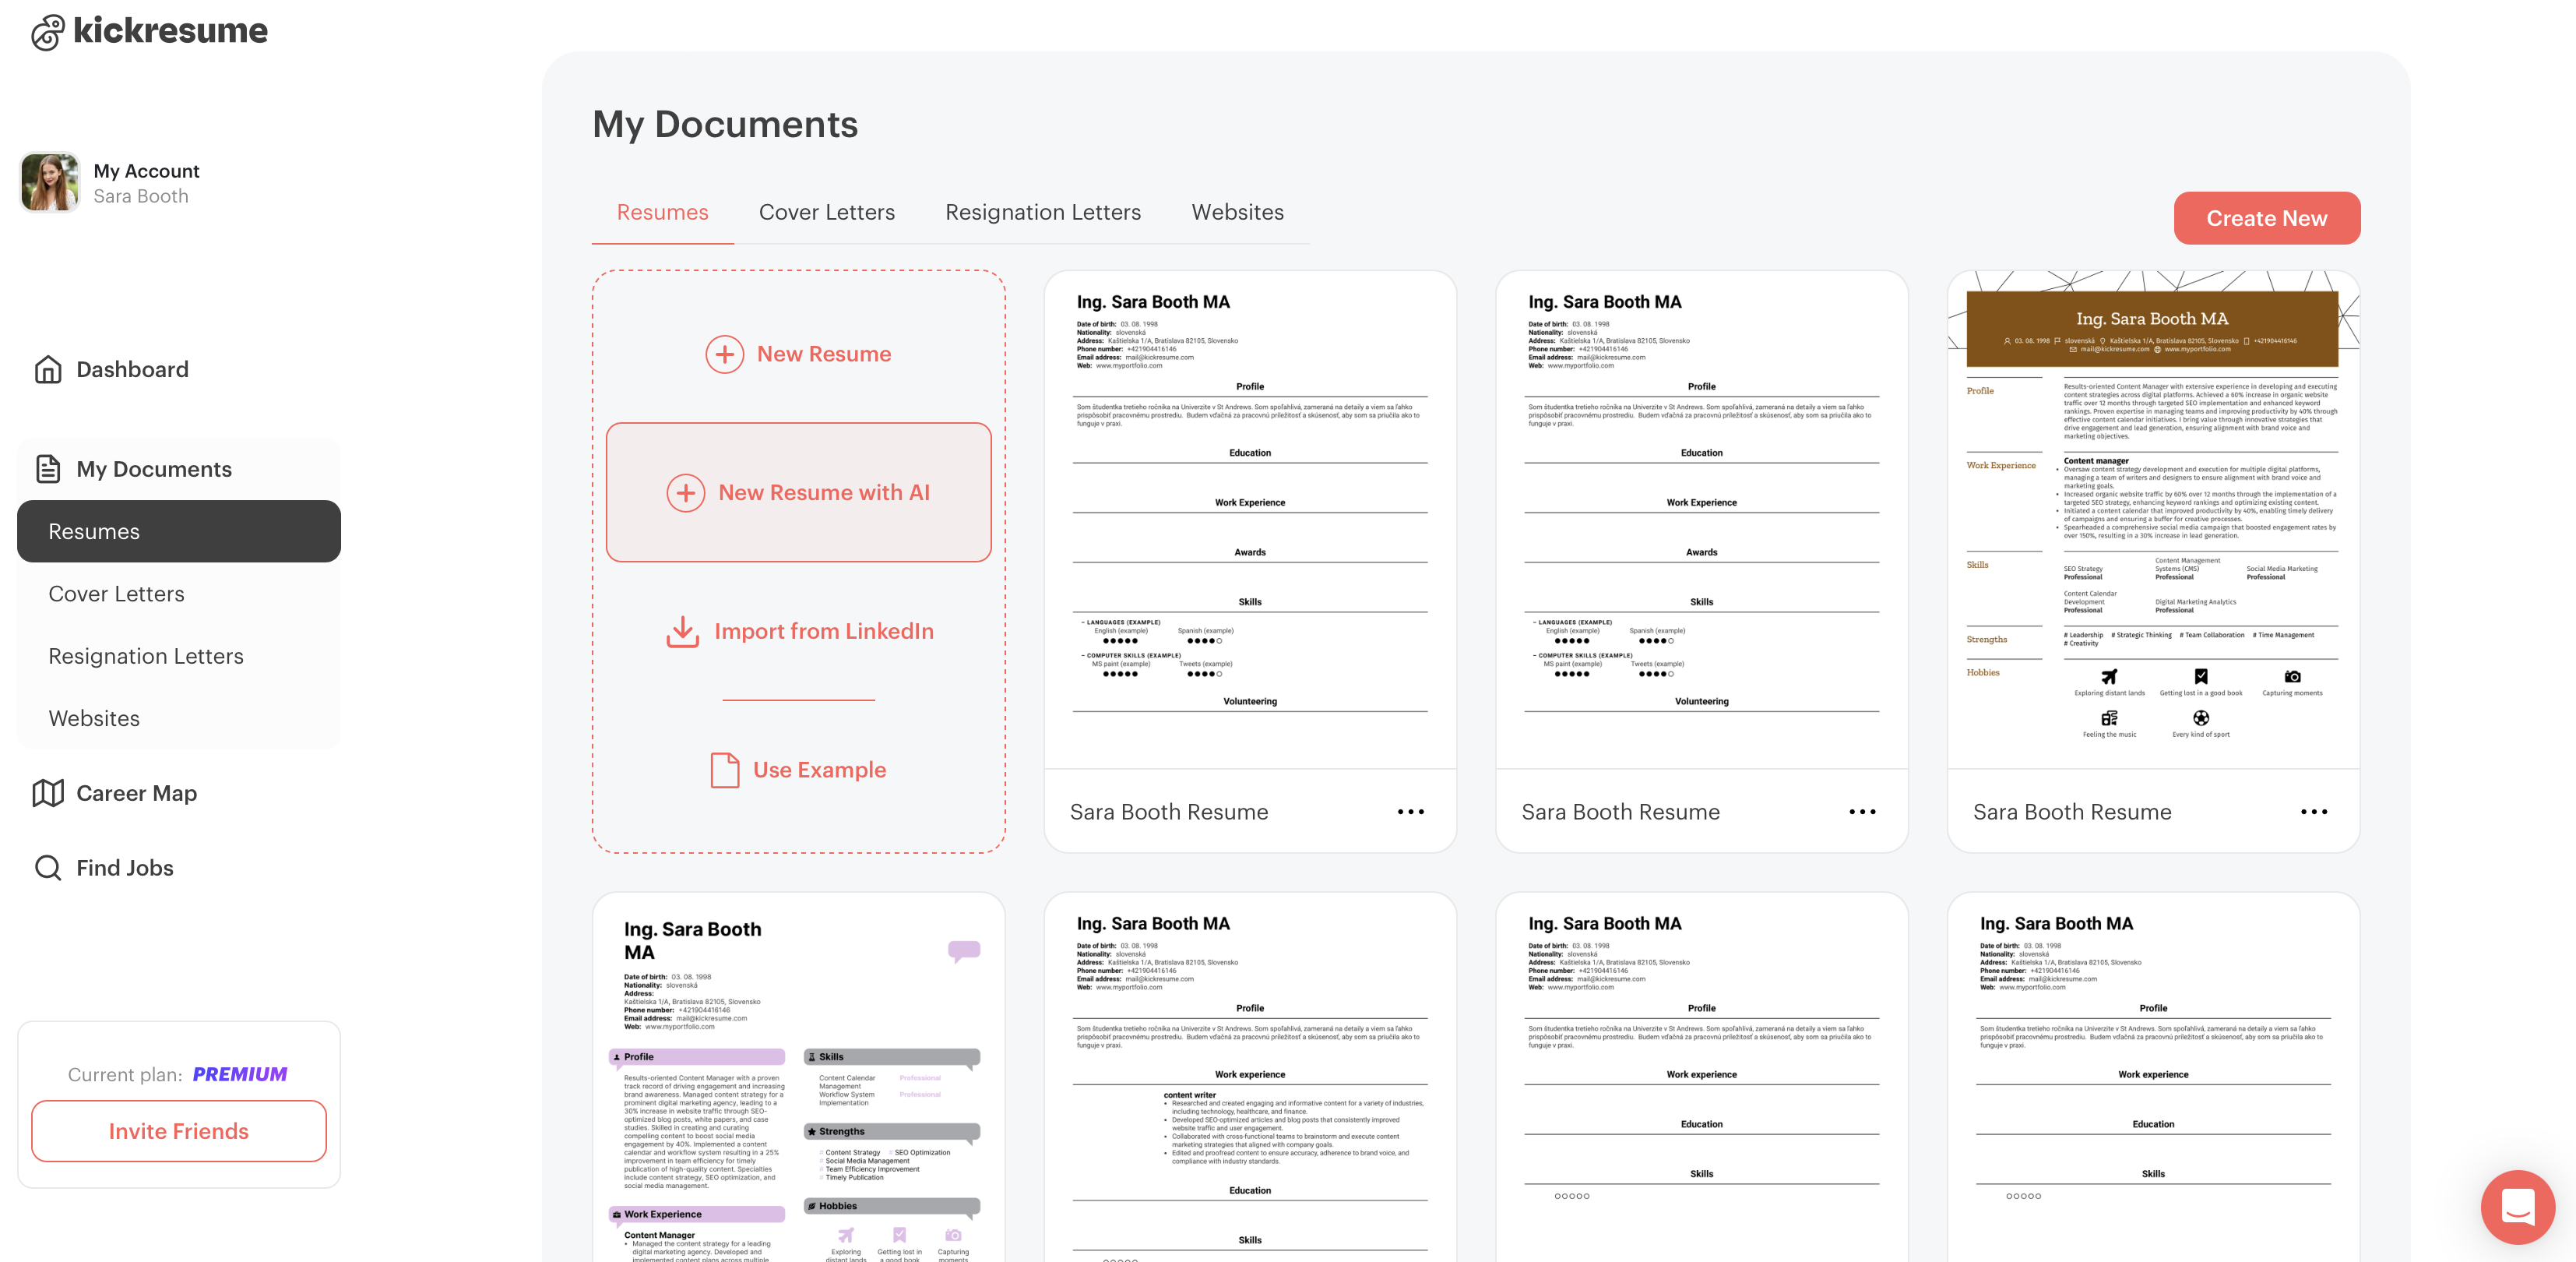Image resolution: width=2576 pixels, height=1262 pixels.
Task: Open the Dashboard home icon
Action: coord(48,369)
